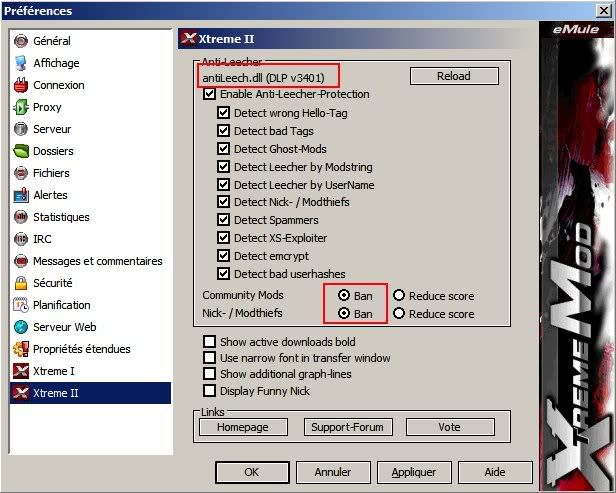This screenshot has height=493, width=616.
Task: Toggle Detect XS-Exploiter checkbox
Action: tap(224, 238)
